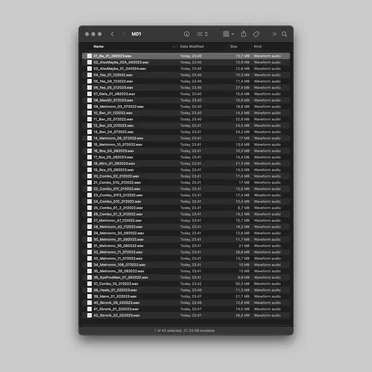The height and width of the screenshot is (372, 372).
Task: Click the M01 window title
Action: click(136, 34)
